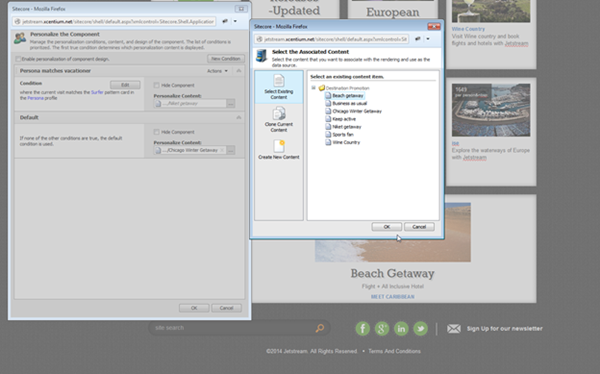Click Personalize the Component people icon
Screen dimensions: 600x374
20,38
